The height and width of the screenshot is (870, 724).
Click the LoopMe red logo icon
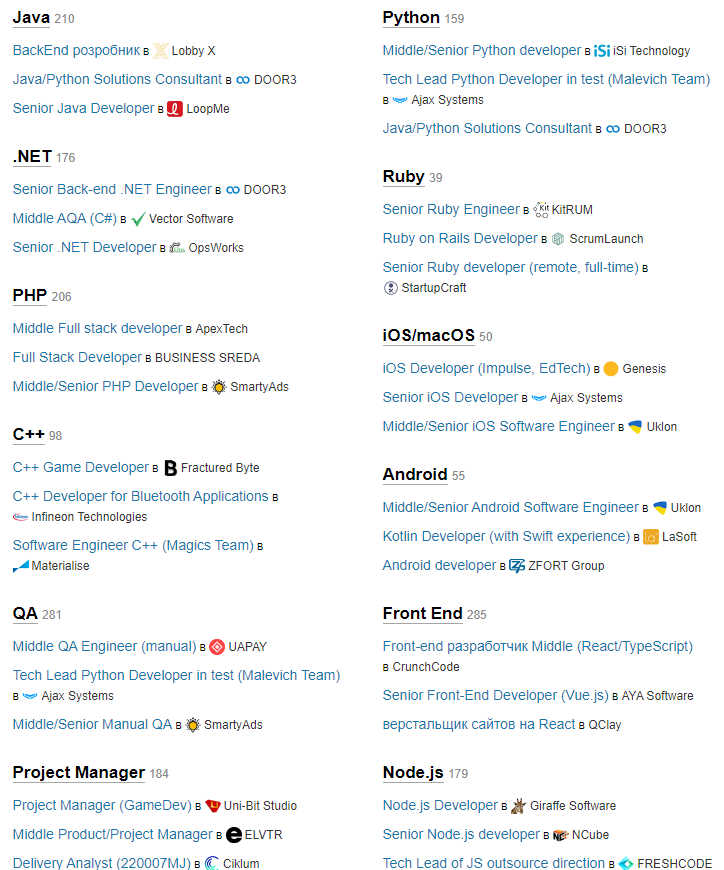click(175, 109)
